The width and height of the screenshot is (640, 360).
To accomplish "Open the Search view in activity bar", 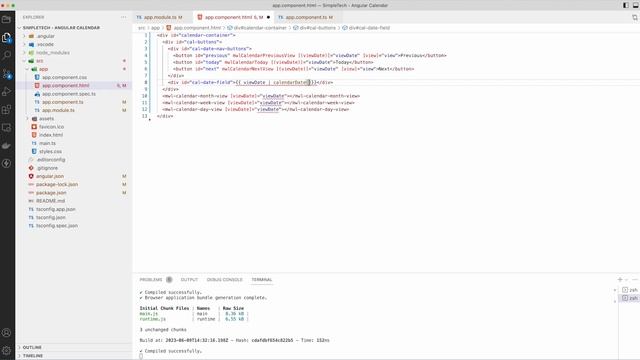I will 6,56.
